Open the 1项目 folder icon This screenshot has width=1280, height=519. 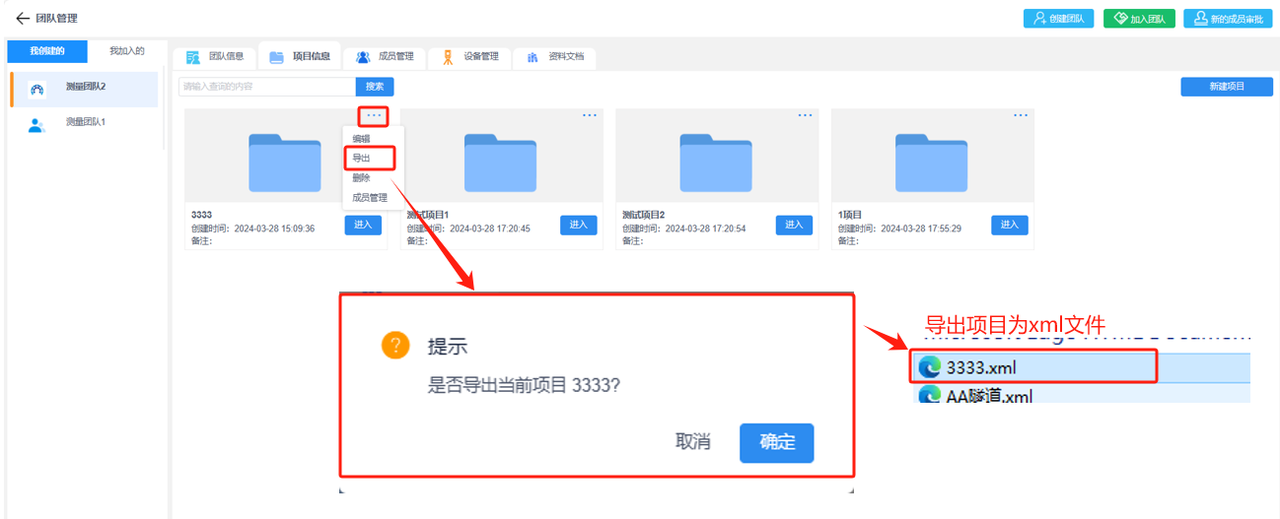pyautogui.click(x=931, y=162)
